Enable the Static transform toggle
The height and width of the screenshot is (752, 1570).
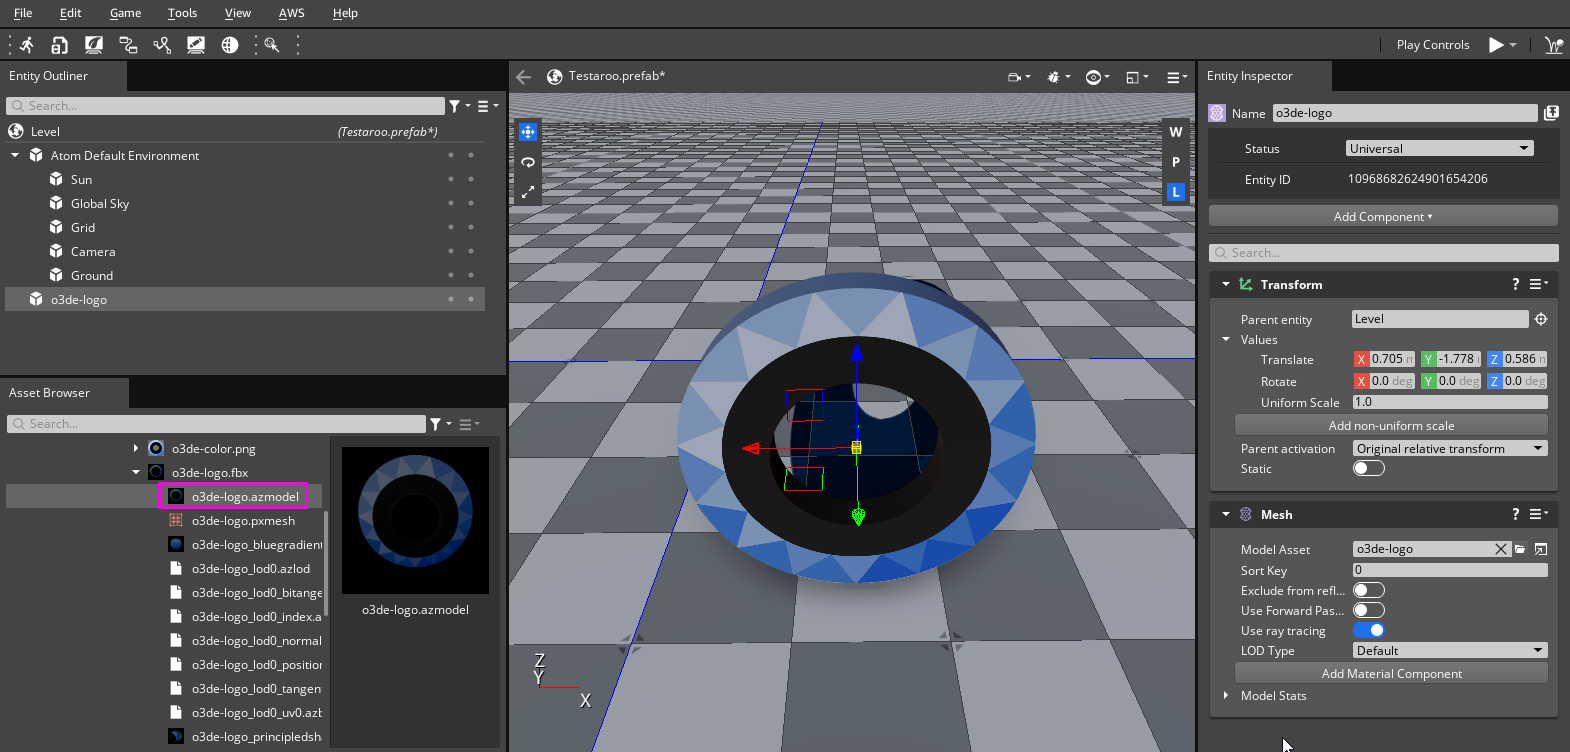[1368, 469]
